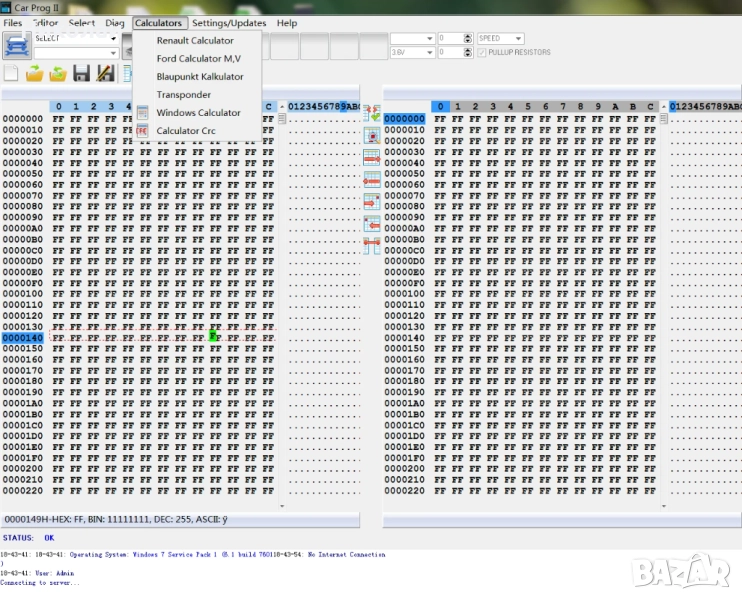Image resolution: width=742 pixels, height=600 pixels.
Task: Click the reload folder icon with green arrows
Action: [58, 73]
